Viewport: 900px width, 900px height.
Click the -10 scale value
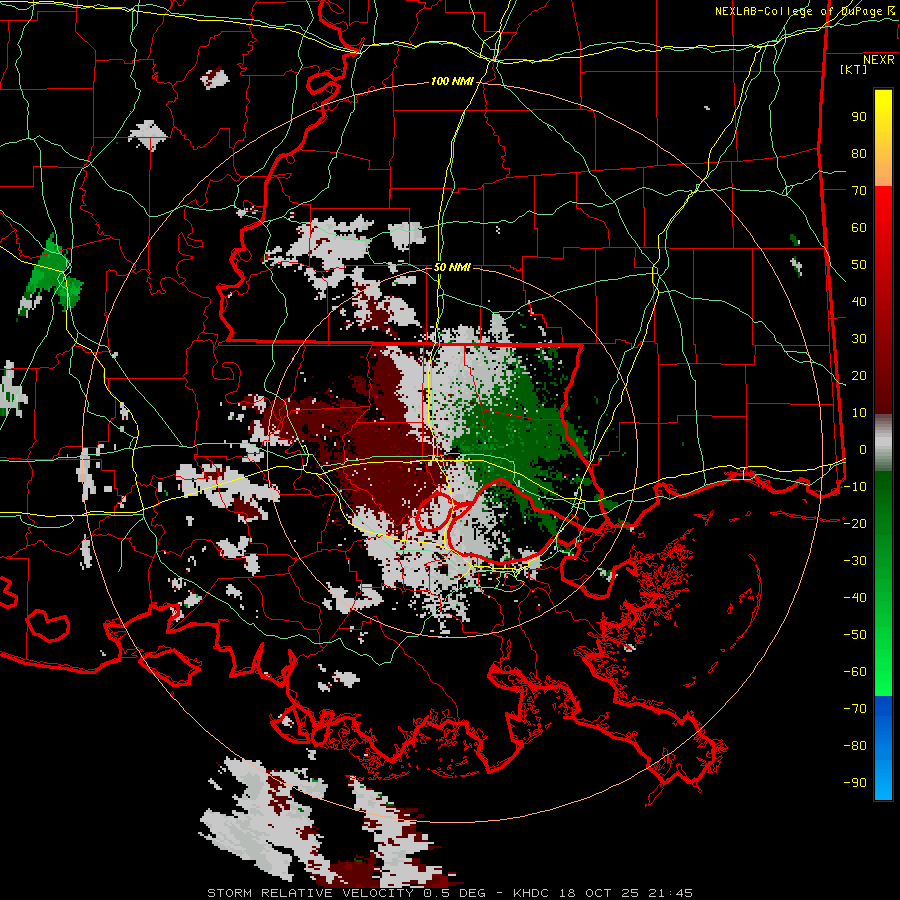(x=855, y=487)
